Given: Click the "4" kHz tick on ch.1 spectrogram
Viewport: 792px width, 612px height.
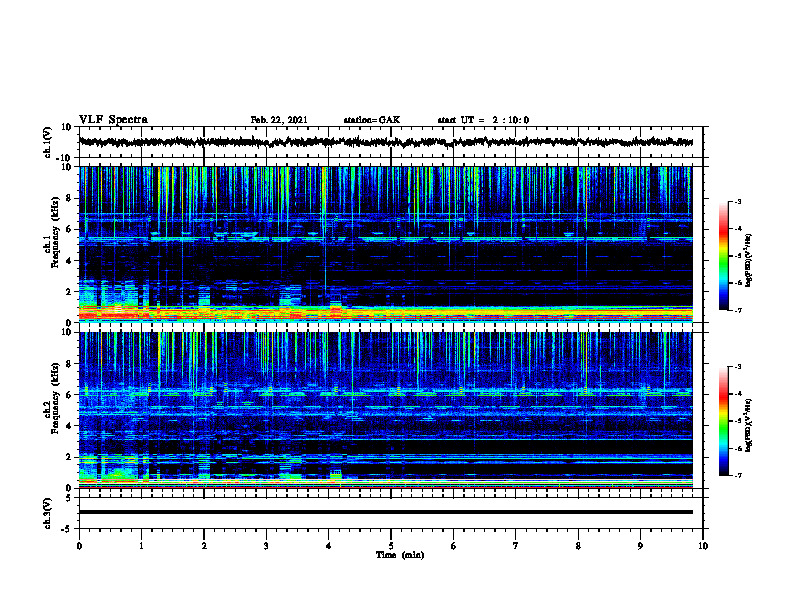Looking at the screenshot, I should [70, 261].
